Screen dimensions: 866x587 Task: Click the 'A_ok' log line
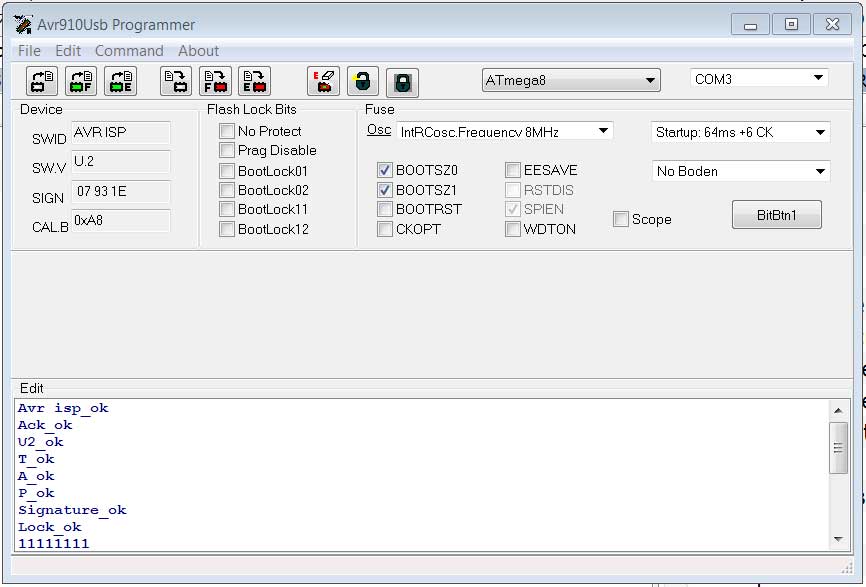click(36, 477)
